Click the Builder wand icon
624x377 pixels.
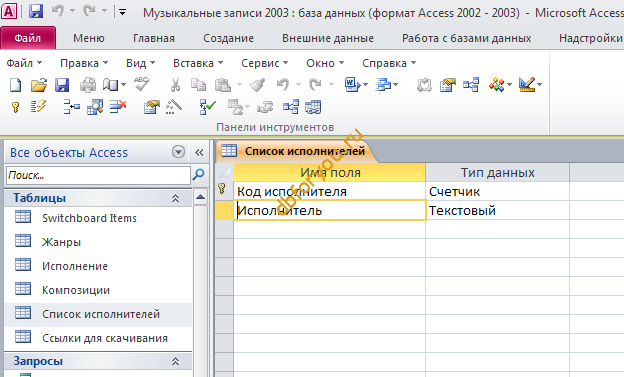tap(174, 107)
